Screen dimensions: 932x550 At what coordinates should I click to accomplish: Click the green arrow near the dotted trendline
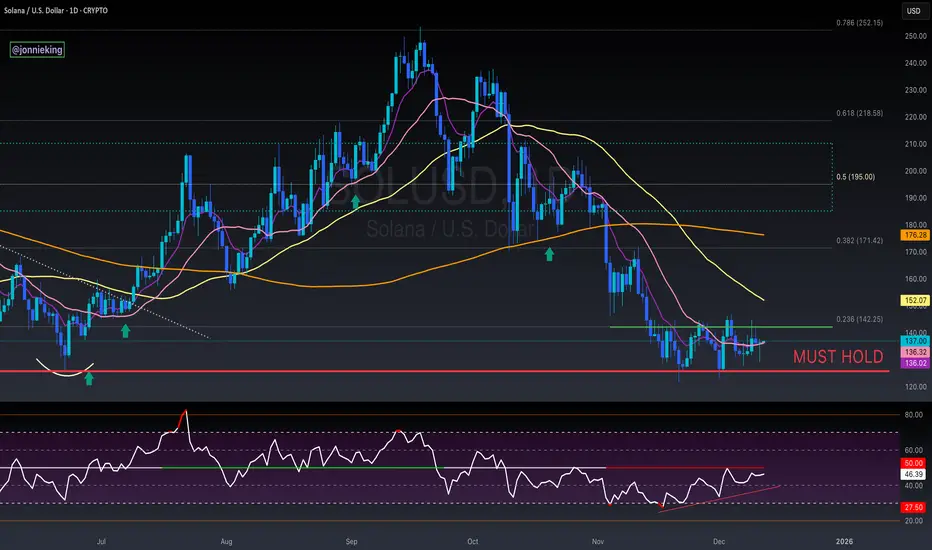click(125, 329)
